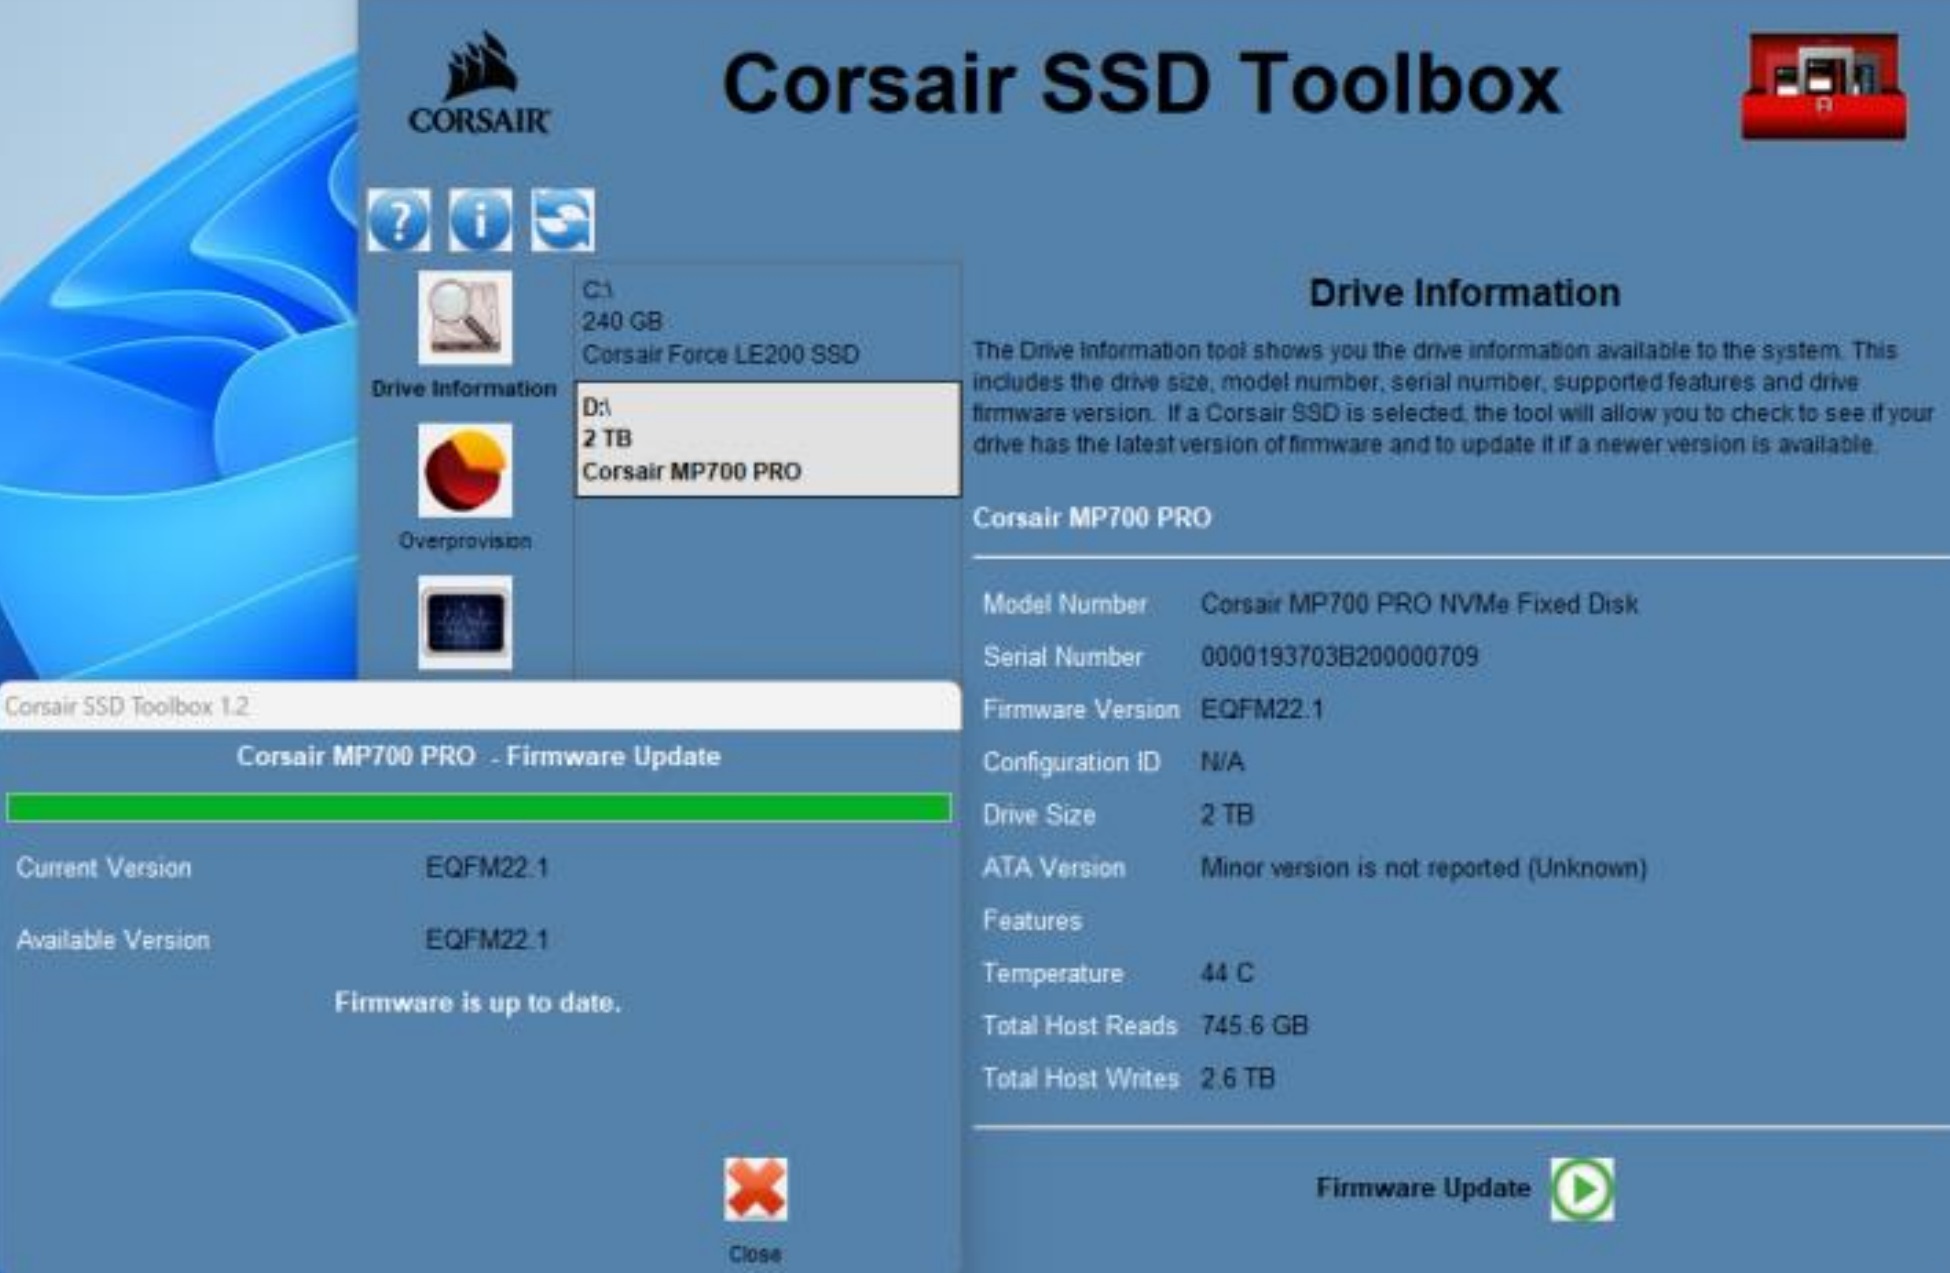The width and height of the screenshot is (1950, 1273).
Task: Click the Drive Size value 2 TB
Action: click(1226, 815)
